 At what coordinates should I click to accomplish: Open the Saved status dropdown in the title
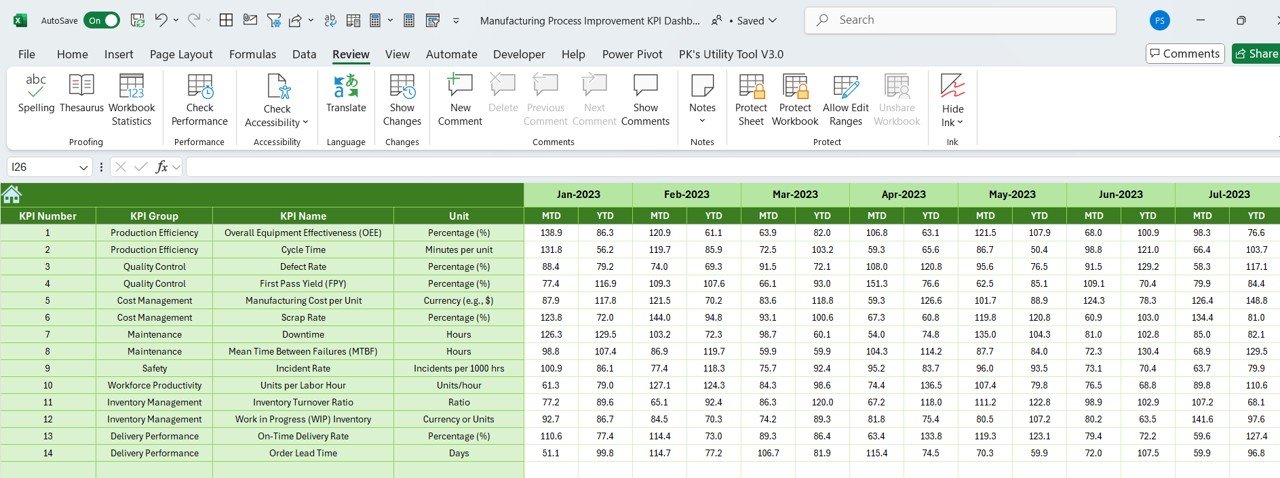point(770,20)
